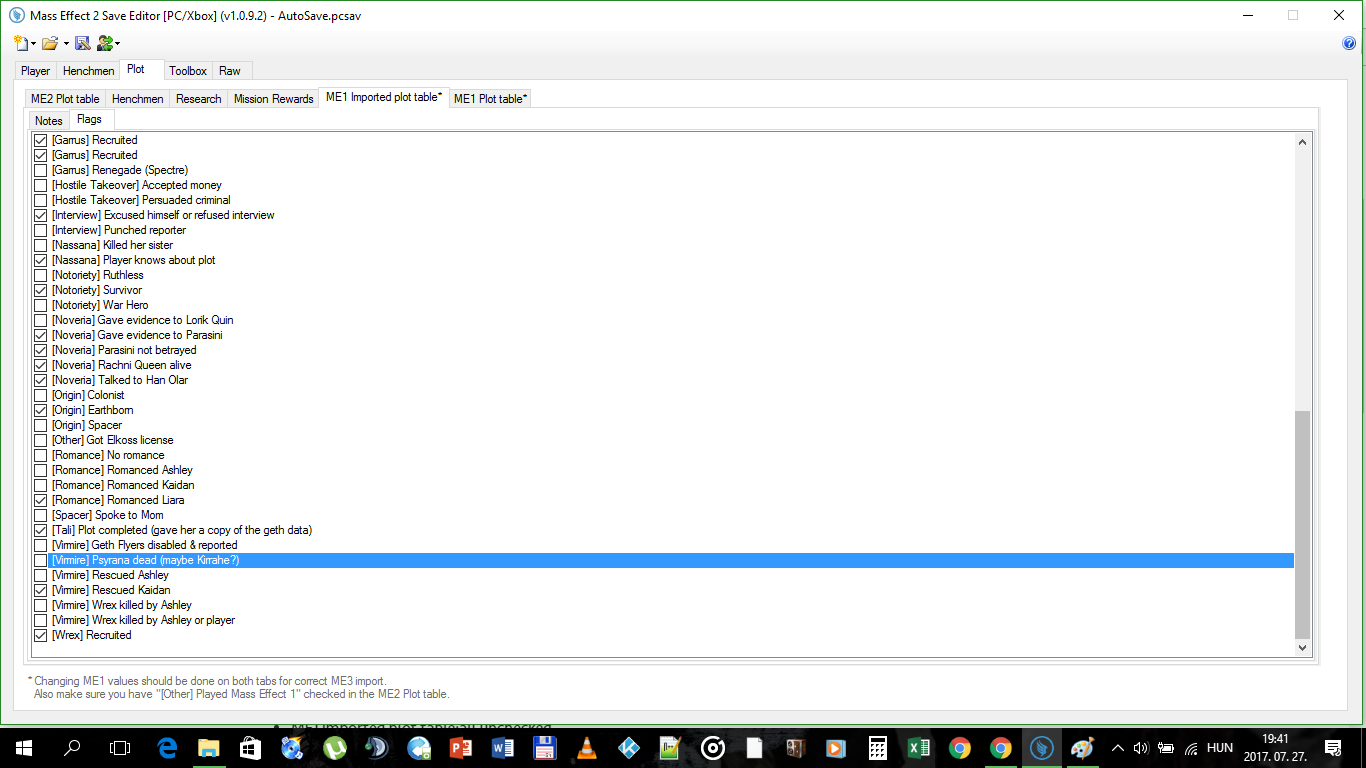
Task: Open Task View from the taskbar
Action: point(120,748)
